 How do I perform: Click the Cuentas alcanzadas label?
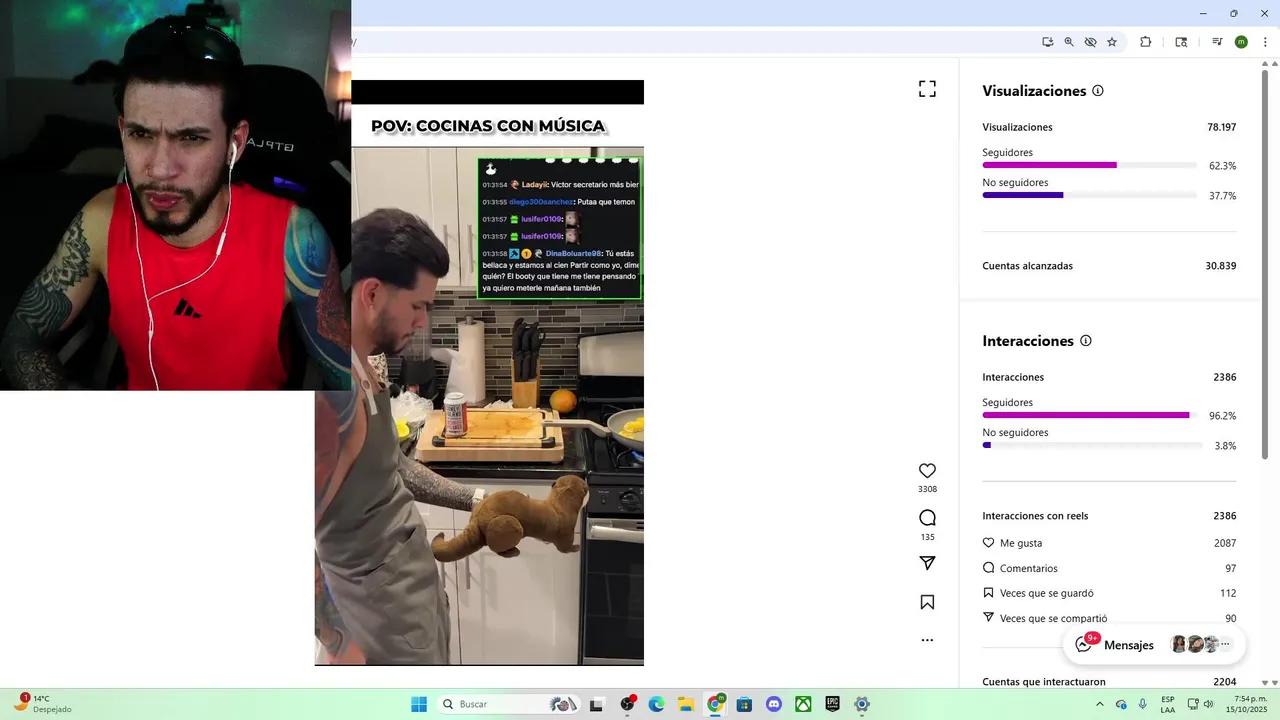point(1027,266)
